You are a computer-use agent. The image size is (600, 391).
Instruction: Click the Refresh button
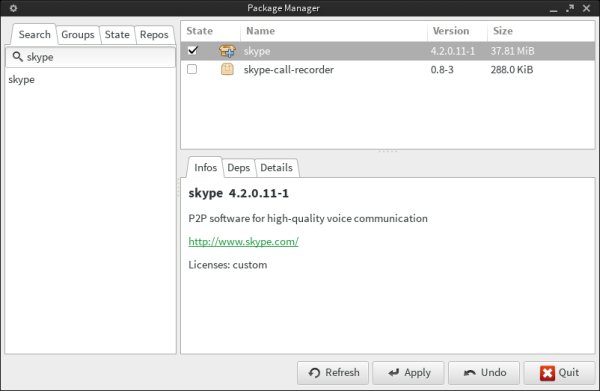tap(333, 373)
